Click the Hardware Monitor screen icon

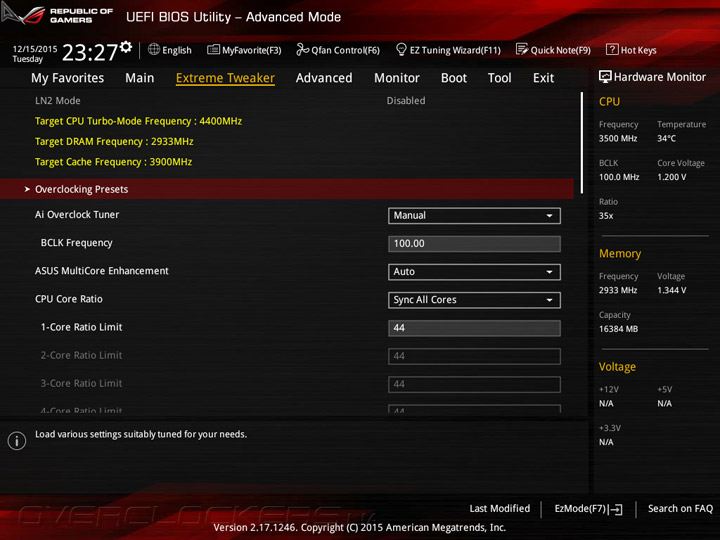[605, 77]
